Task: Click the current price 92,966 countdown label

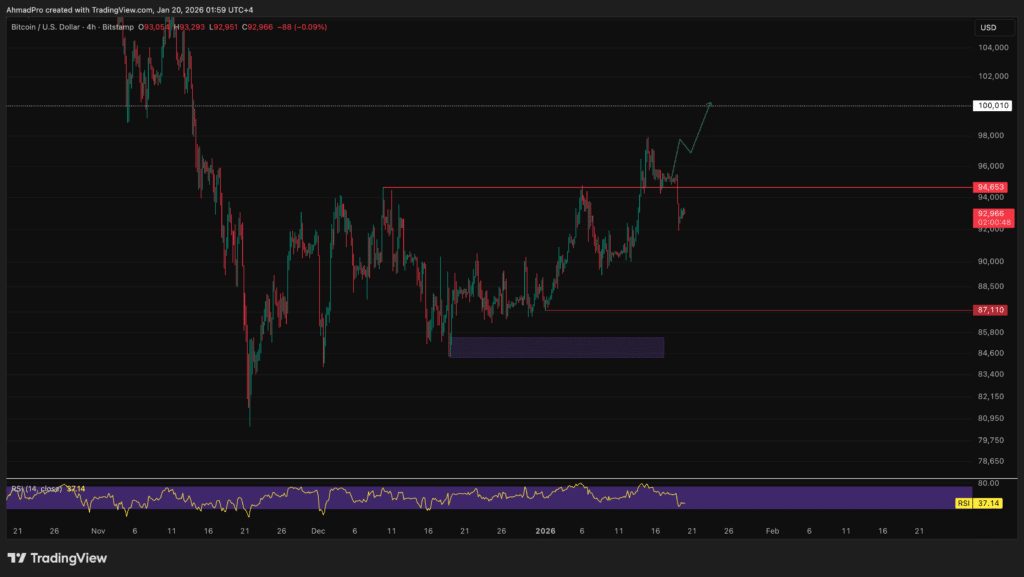Action: [x=990, y=218]
